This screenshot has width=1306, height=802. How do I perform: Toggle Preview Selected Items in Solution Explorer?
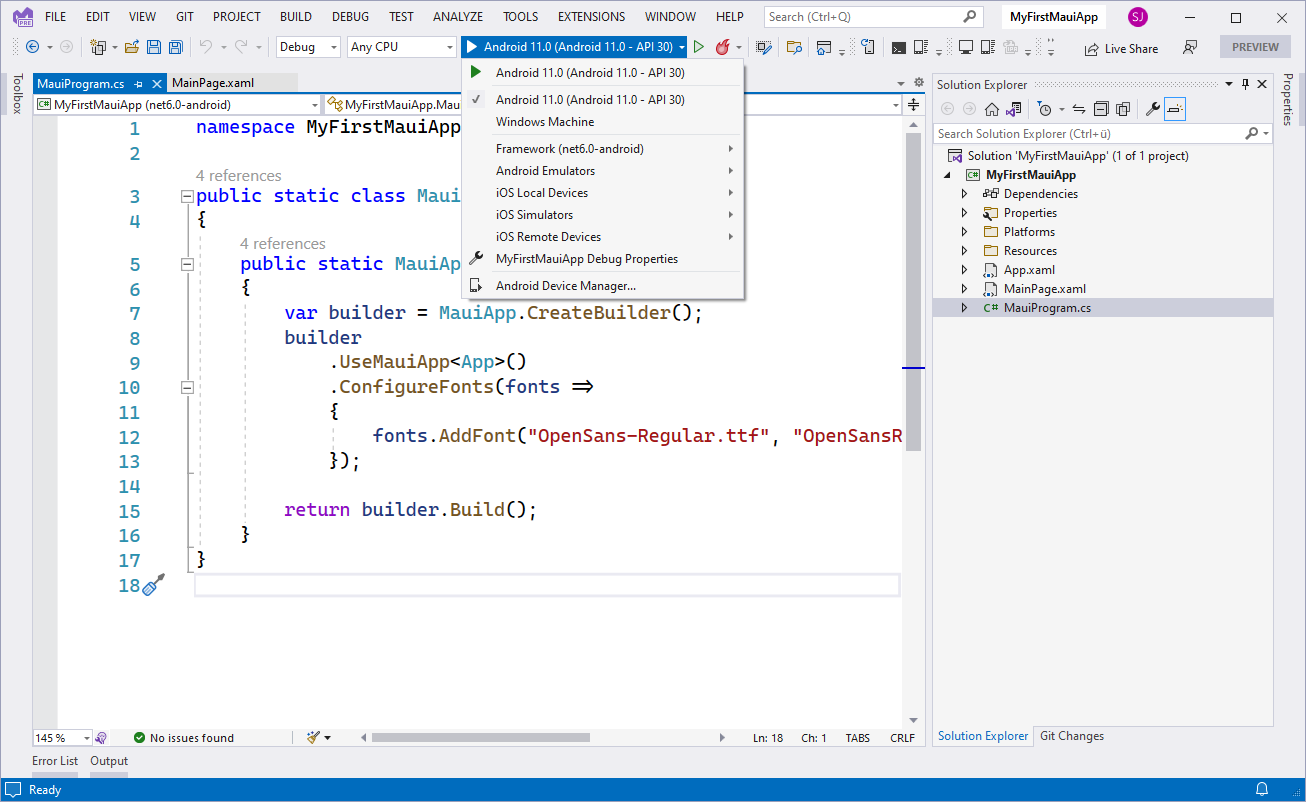click(1175, 109)
